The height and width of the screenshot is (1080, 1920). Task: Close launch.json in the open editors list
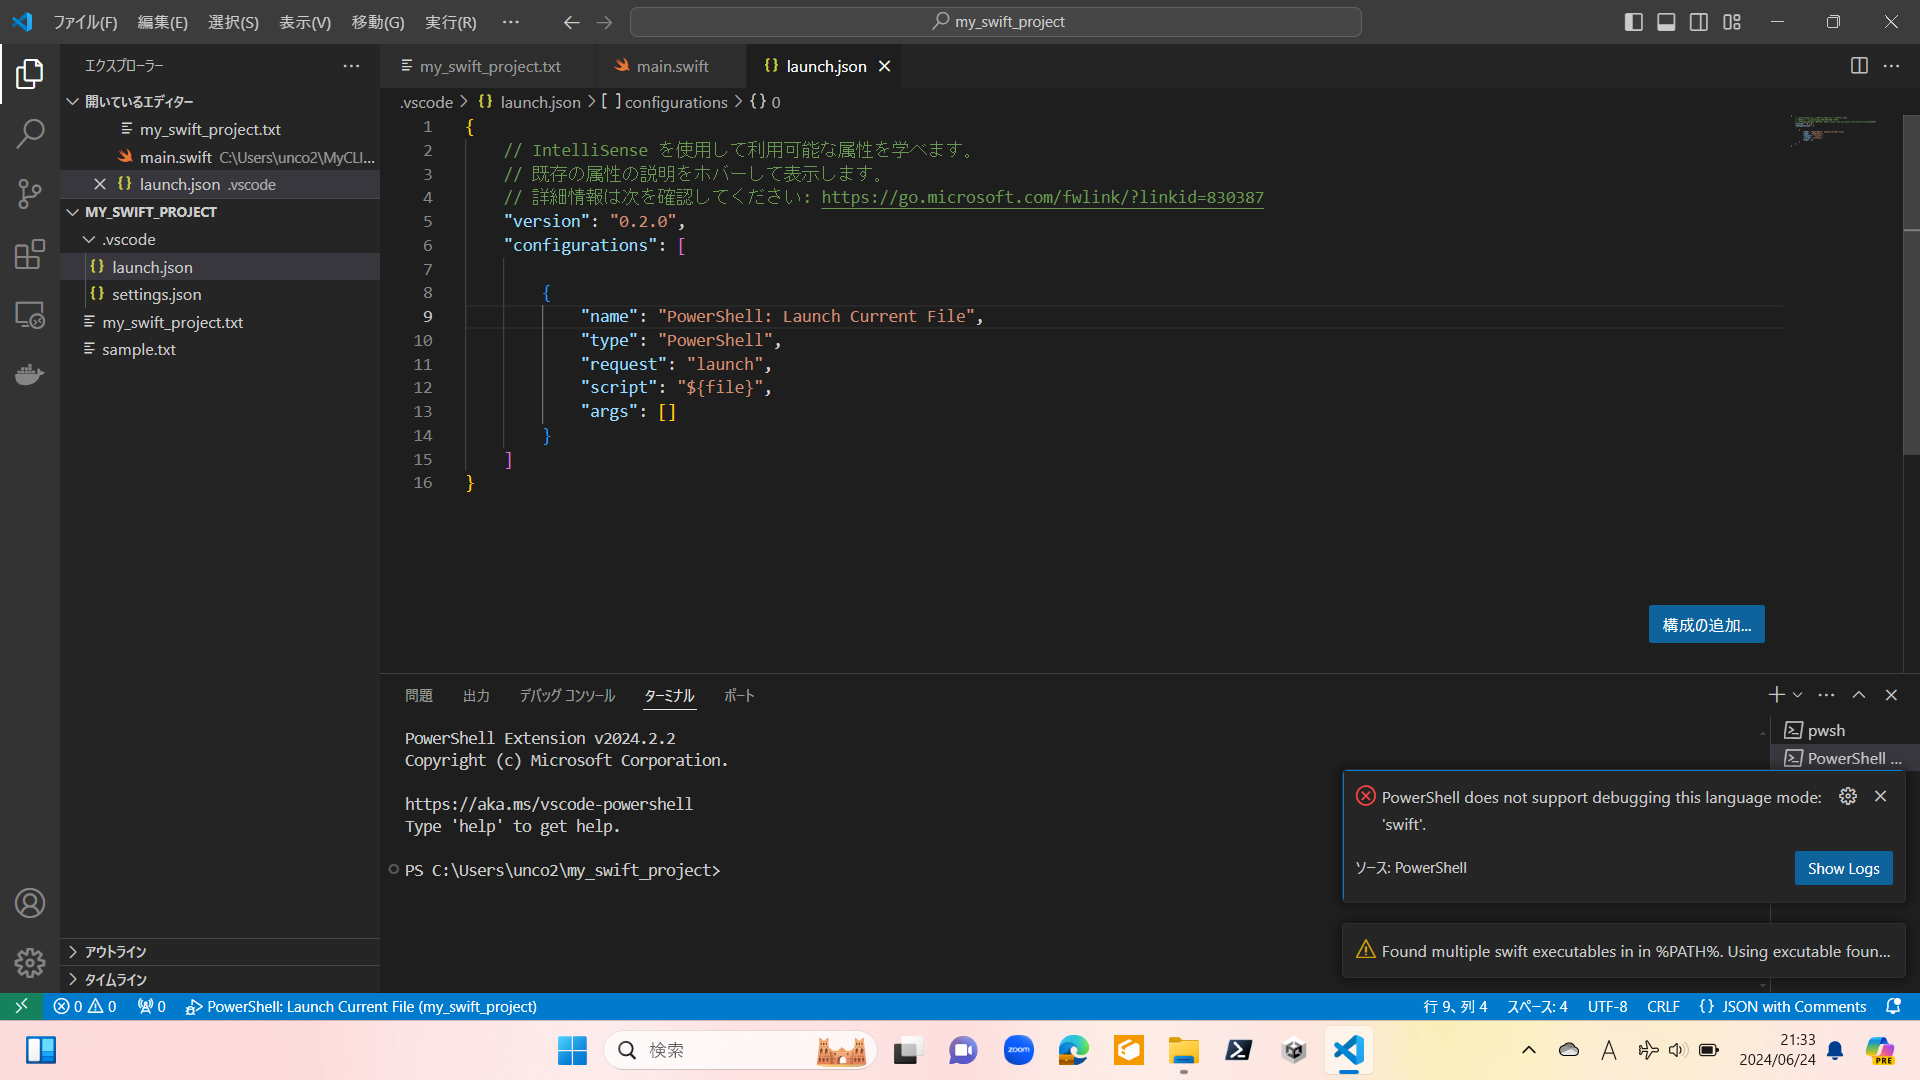tap(100, 184)
